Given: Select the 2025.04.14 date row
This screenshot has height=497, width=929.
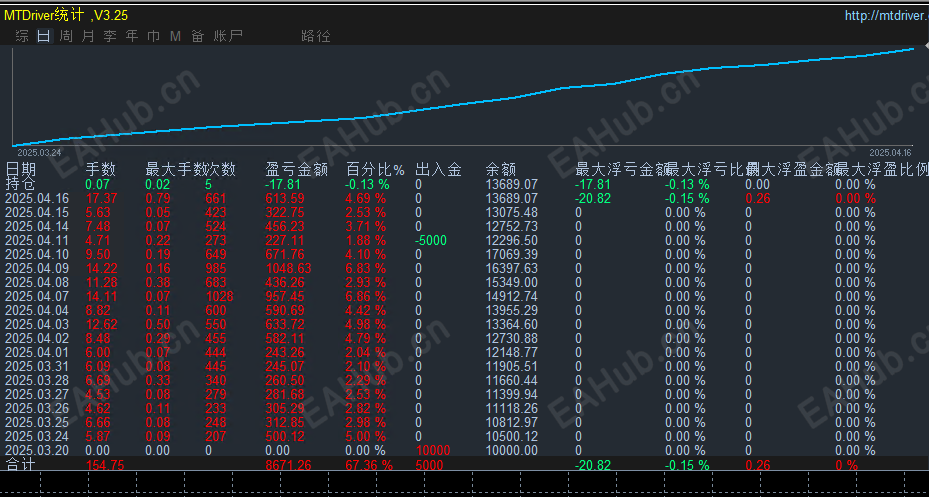Looking at the screenshot, I should coord(37,226).
